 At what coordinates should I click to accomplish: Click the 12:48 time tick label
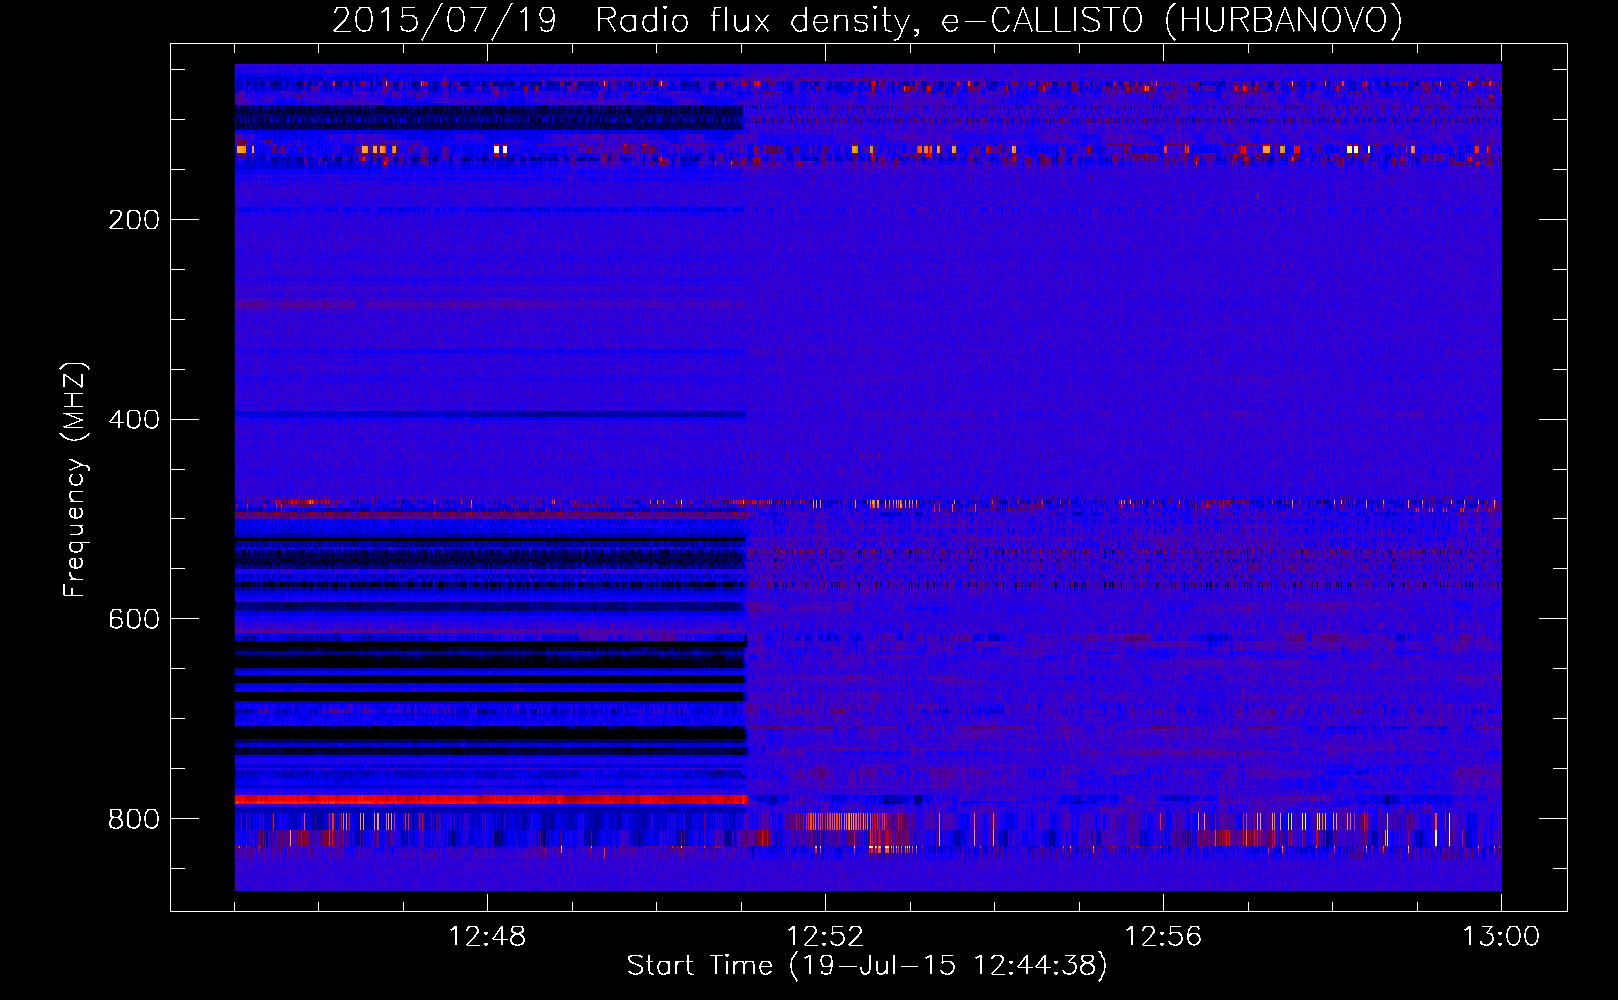click(x=487, y=937)
